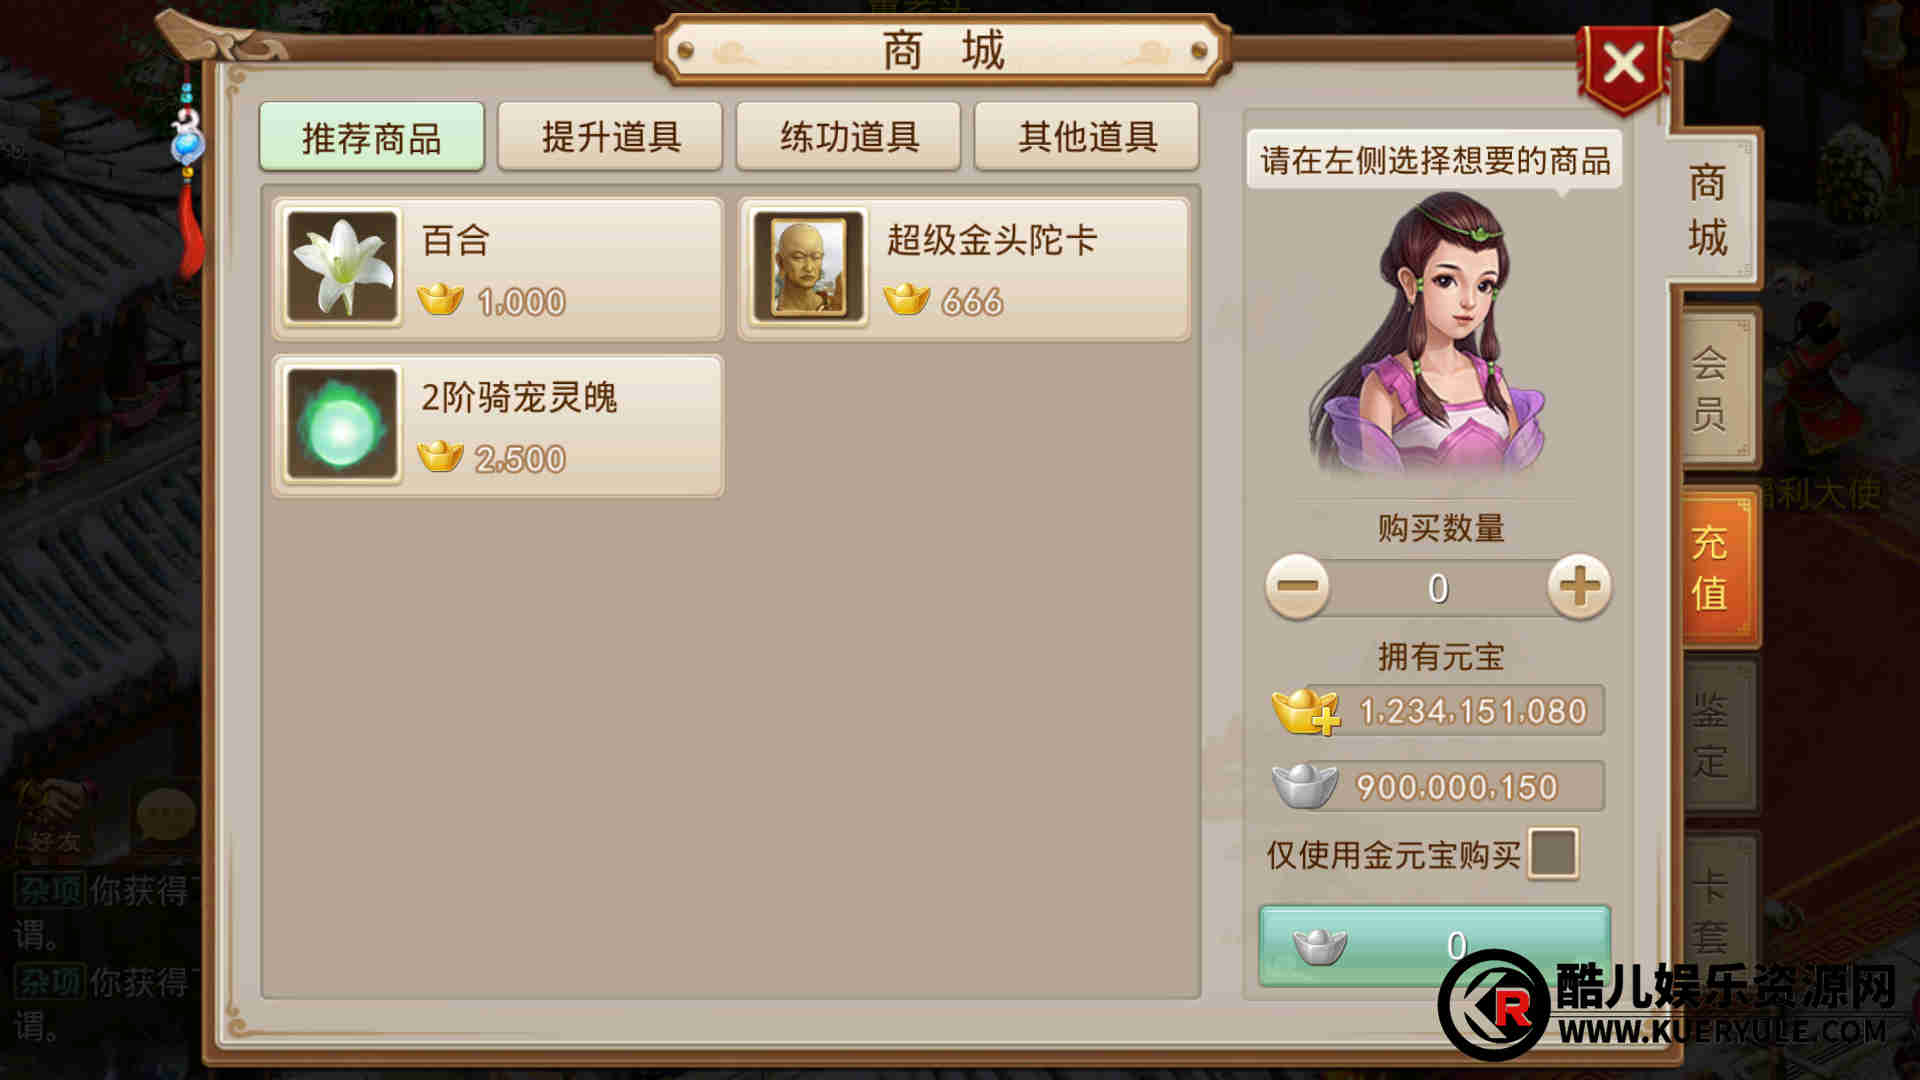Image resolution: width=1920 pixels, height=1080 pixels.
Task: Select the 超级金头陀卡 card portrait icon
Action: 808,267
